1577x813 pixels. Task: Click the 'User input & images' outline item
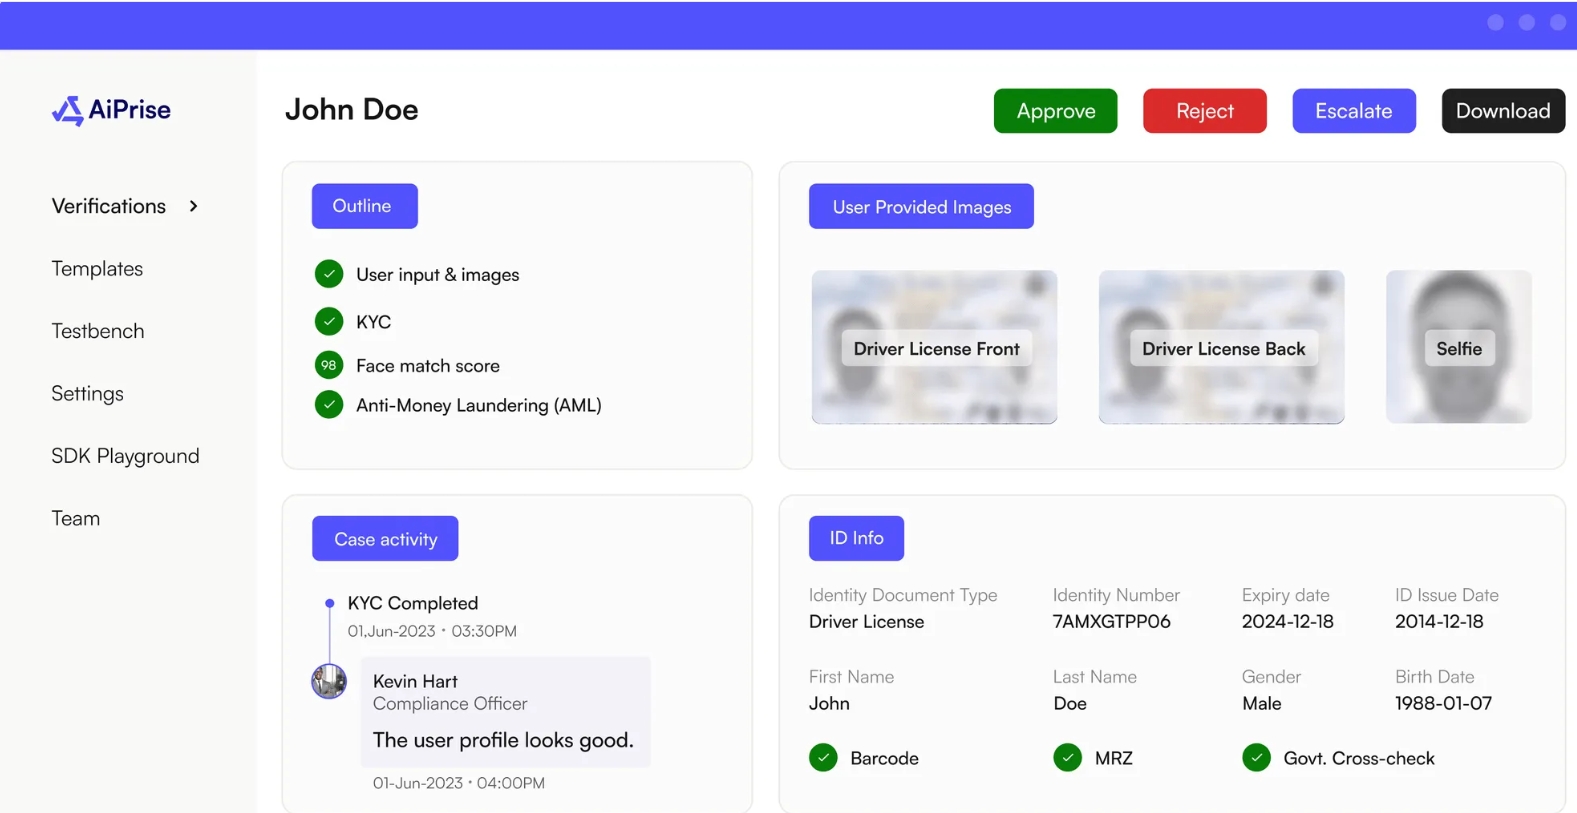438,275
